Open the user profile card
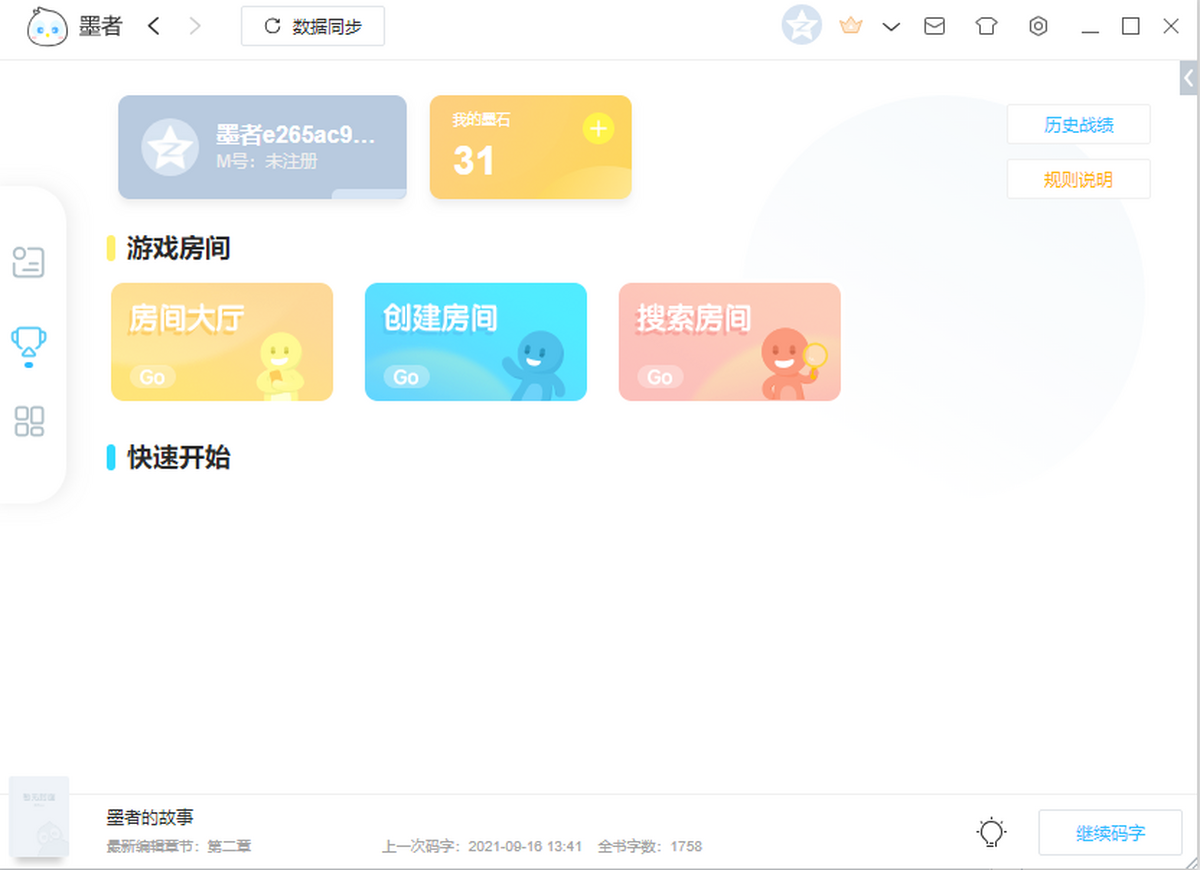Viewport: 1200px width, 870px height. coord(262,147)
